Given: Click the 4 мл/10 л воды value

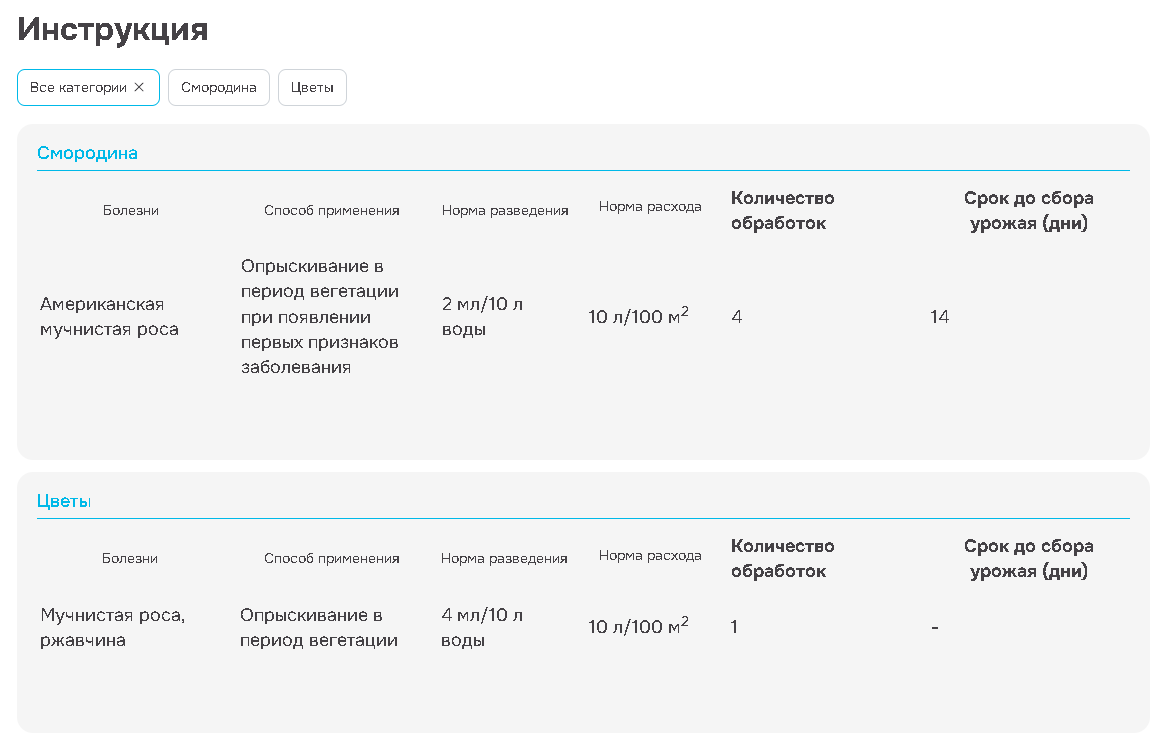Looking at the screenshot, I should click(482, 627).
